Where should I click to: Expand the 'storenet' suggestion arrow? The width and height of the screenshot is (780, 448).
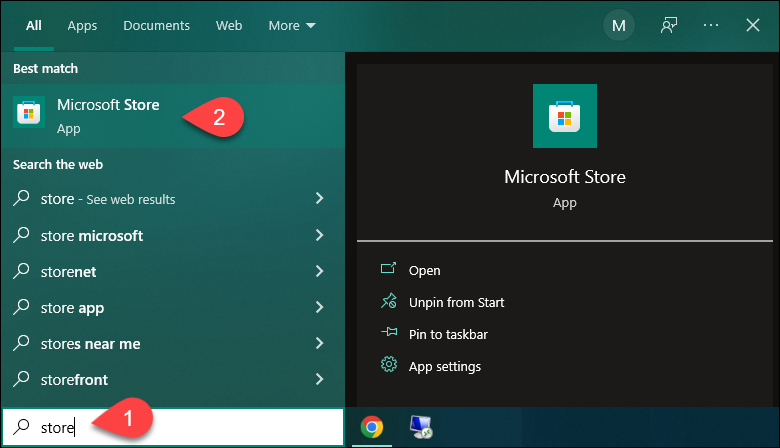click(x=319, y=271)
